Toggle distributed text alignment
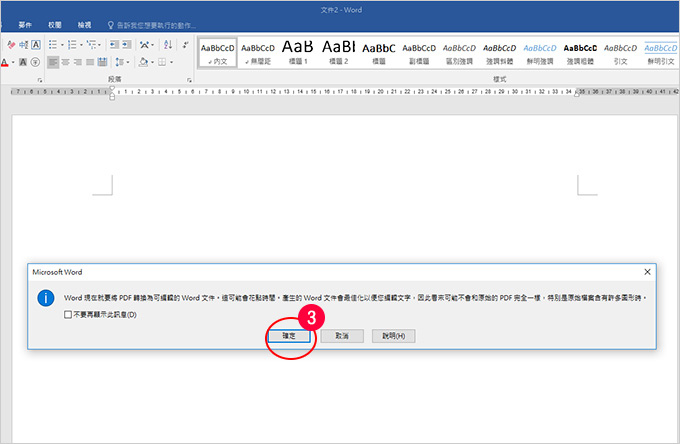Image resolution: width=680 pixels, height=444 pixels. [102, 62]
